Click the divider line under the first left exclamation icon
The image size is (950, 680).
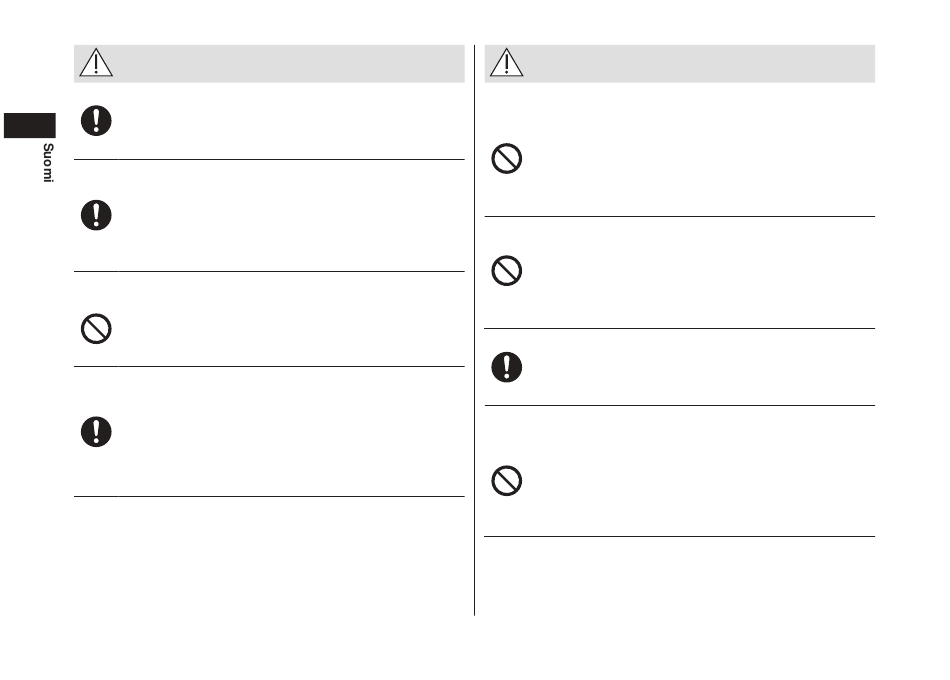(269, 159)
